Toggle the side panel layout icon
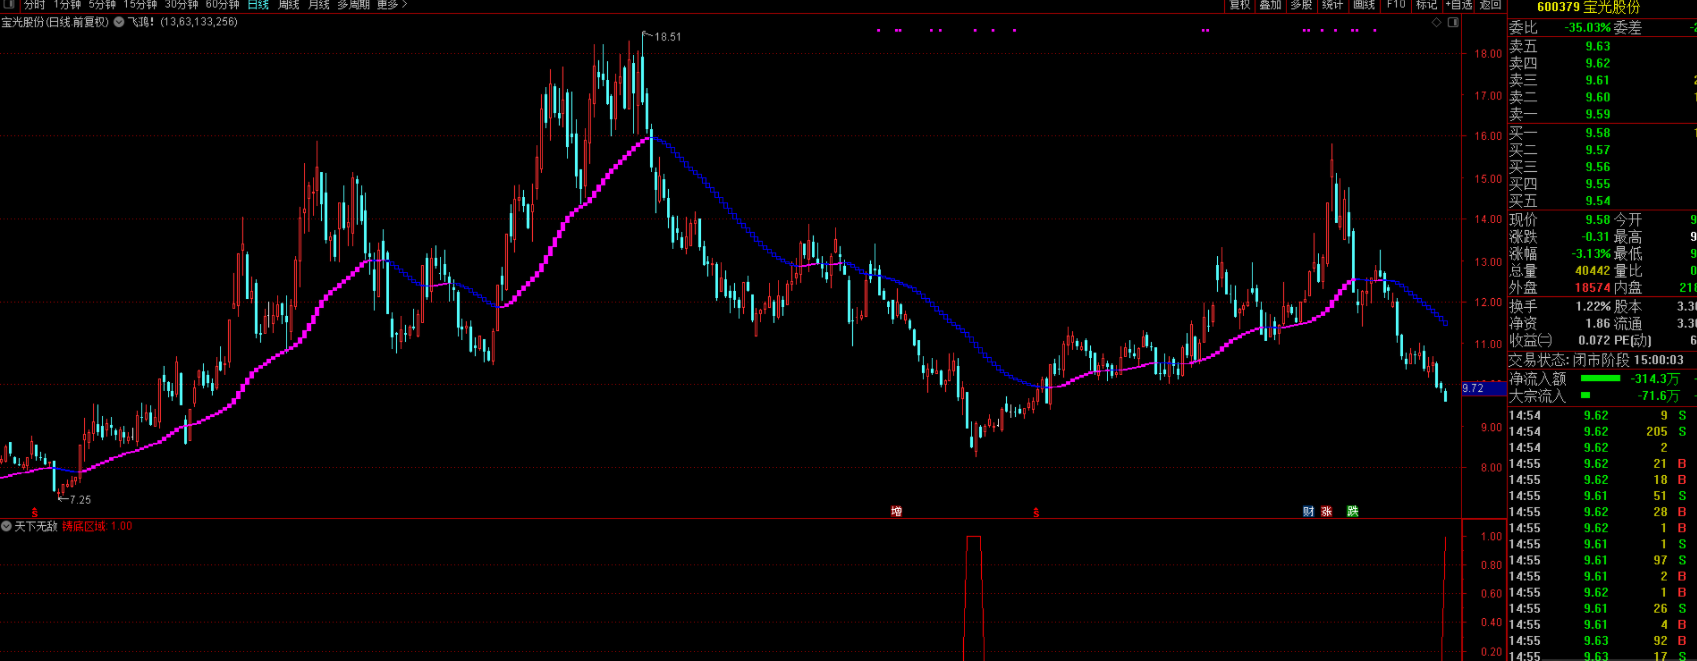 click(x=1452, y=22)
